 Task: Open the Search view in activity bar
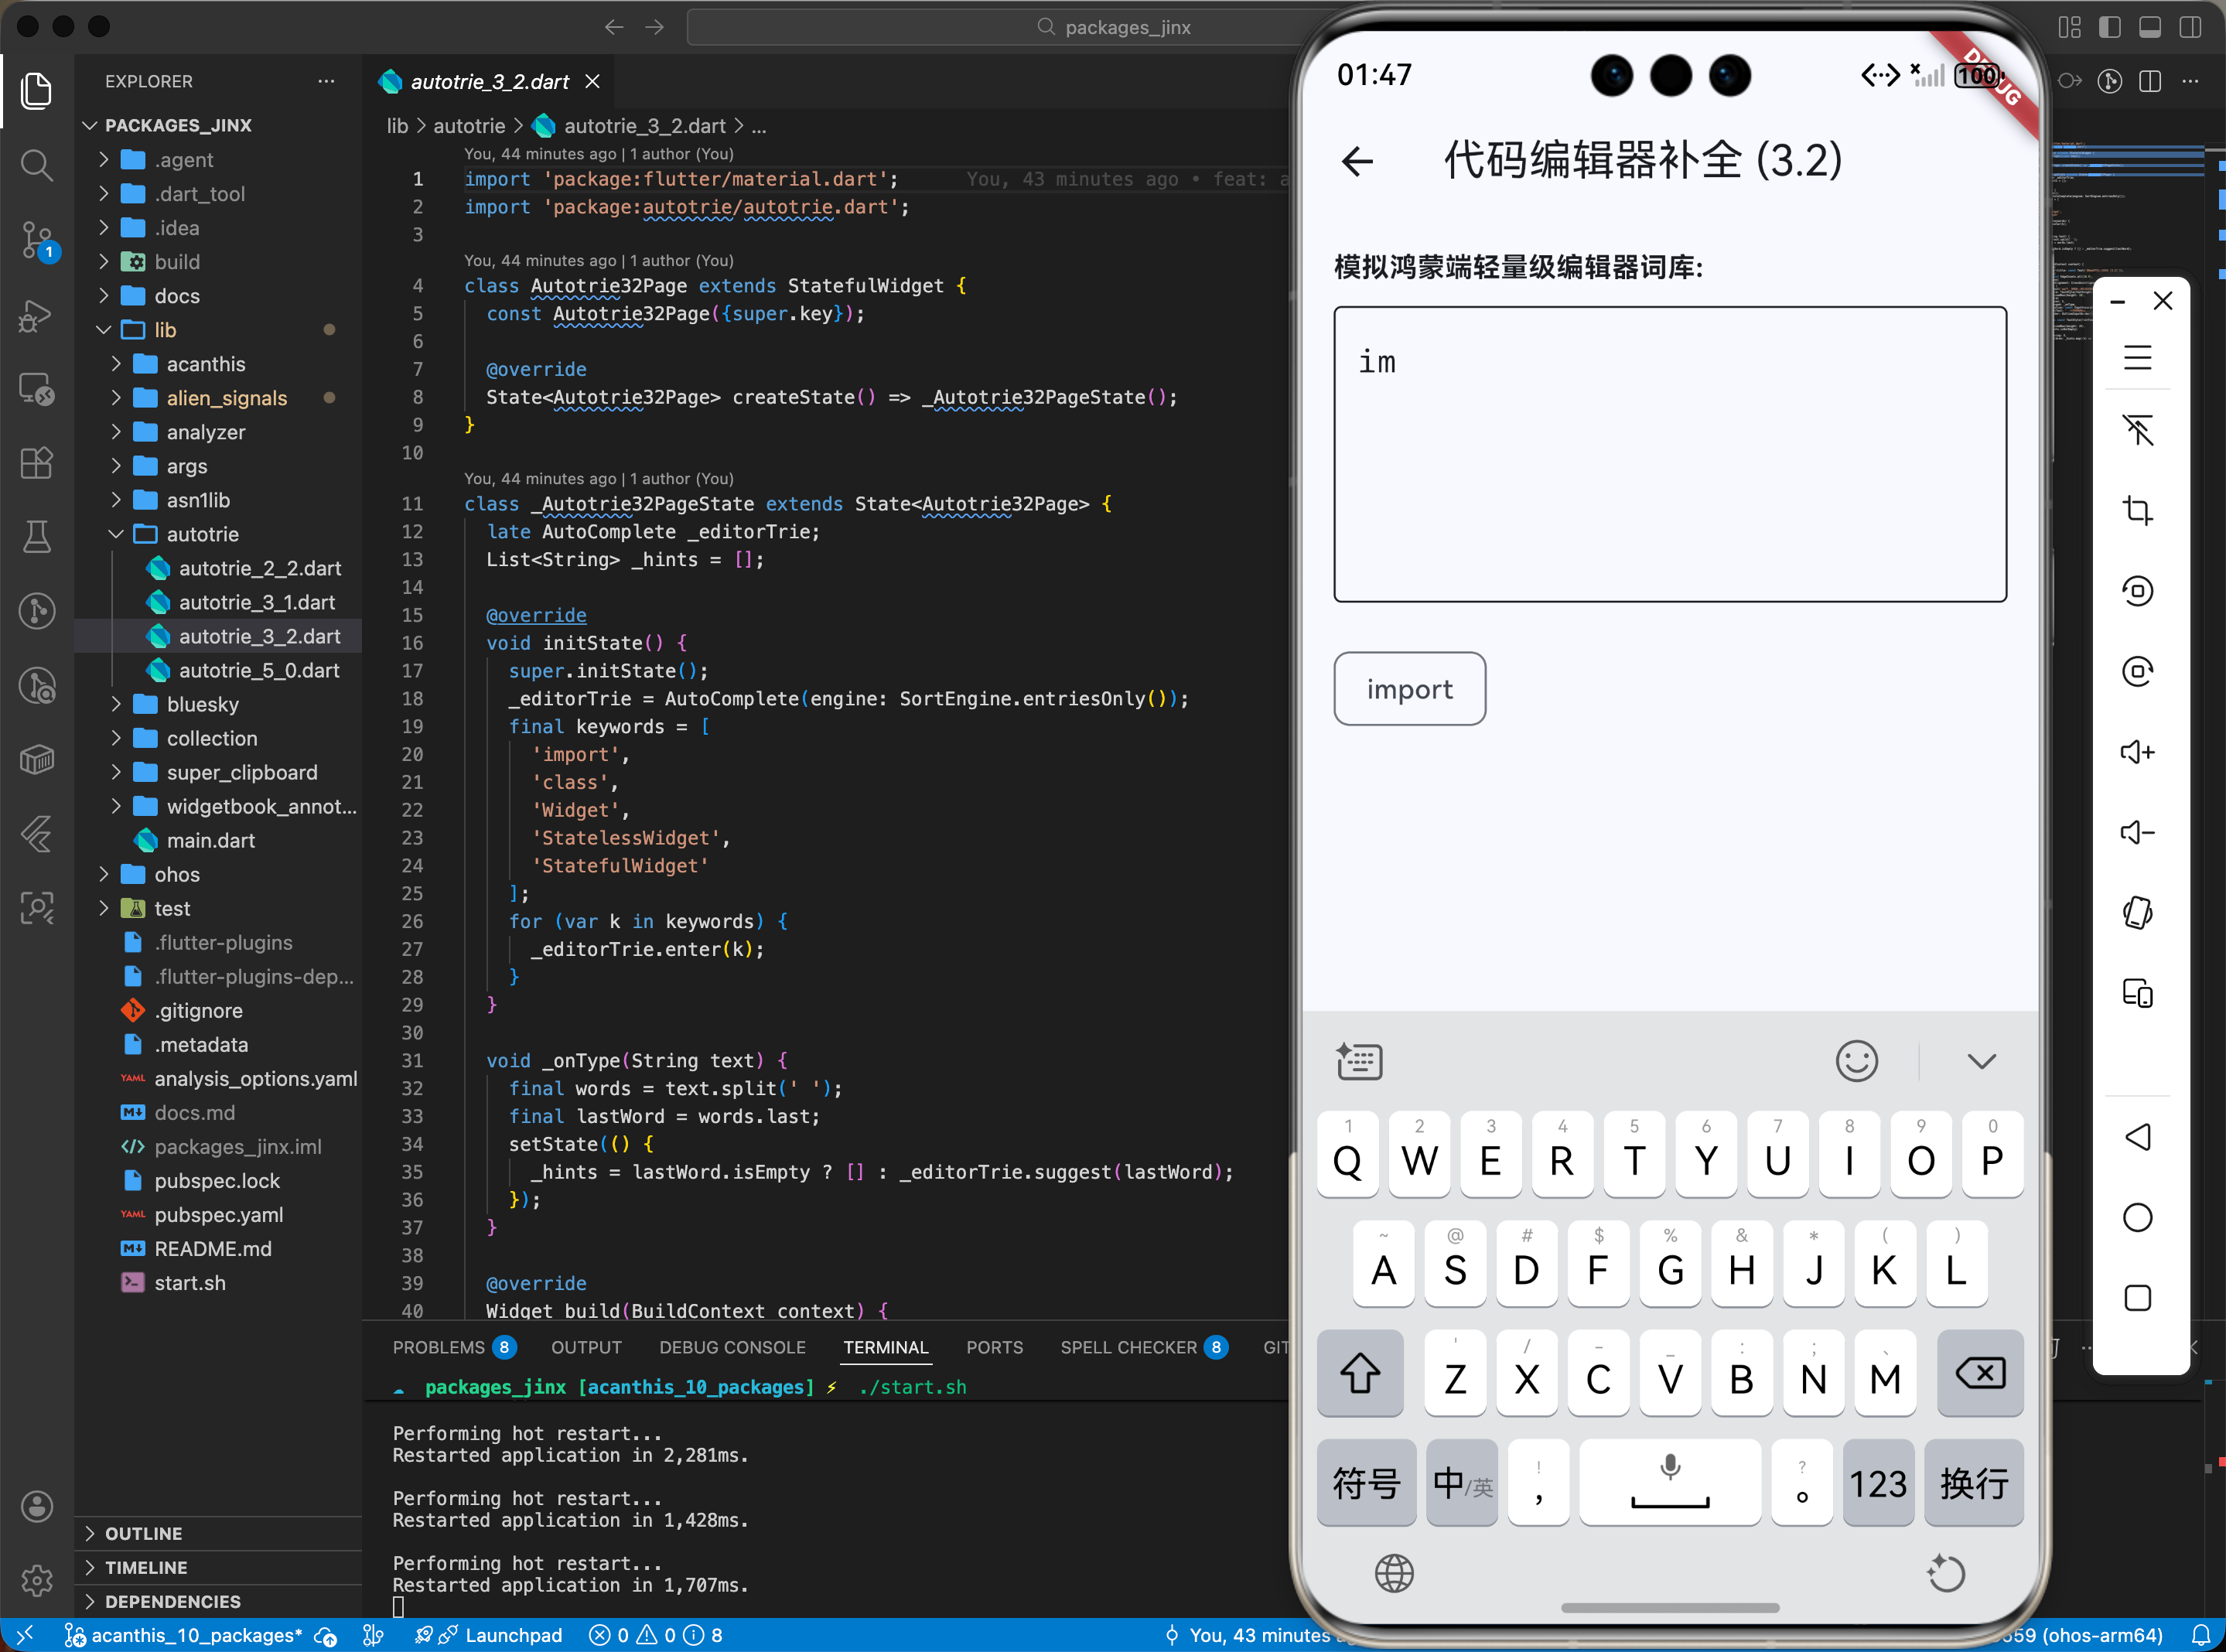click(x=37, y=165)
